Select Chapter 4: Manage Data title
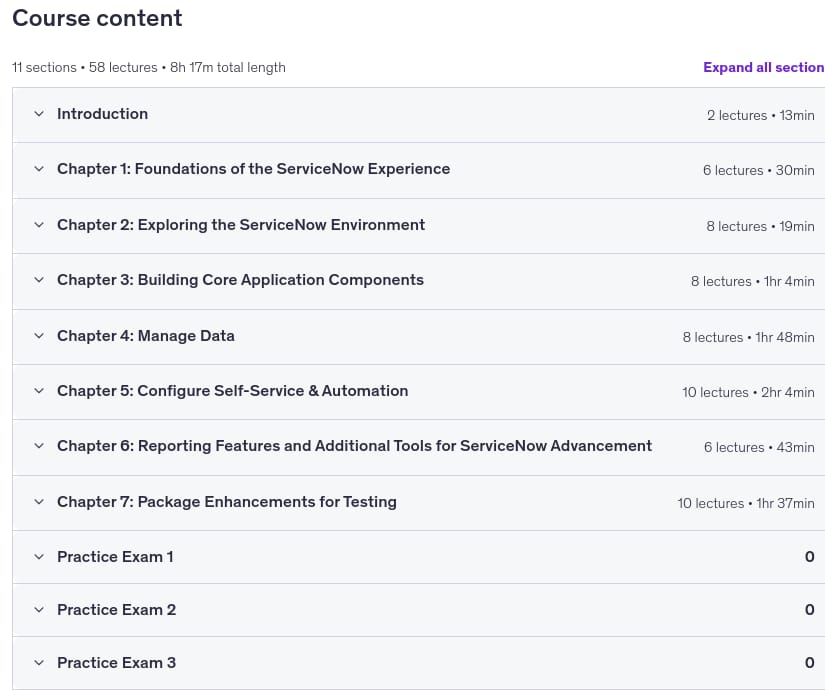Screen dimensions: 825x690 146,336
